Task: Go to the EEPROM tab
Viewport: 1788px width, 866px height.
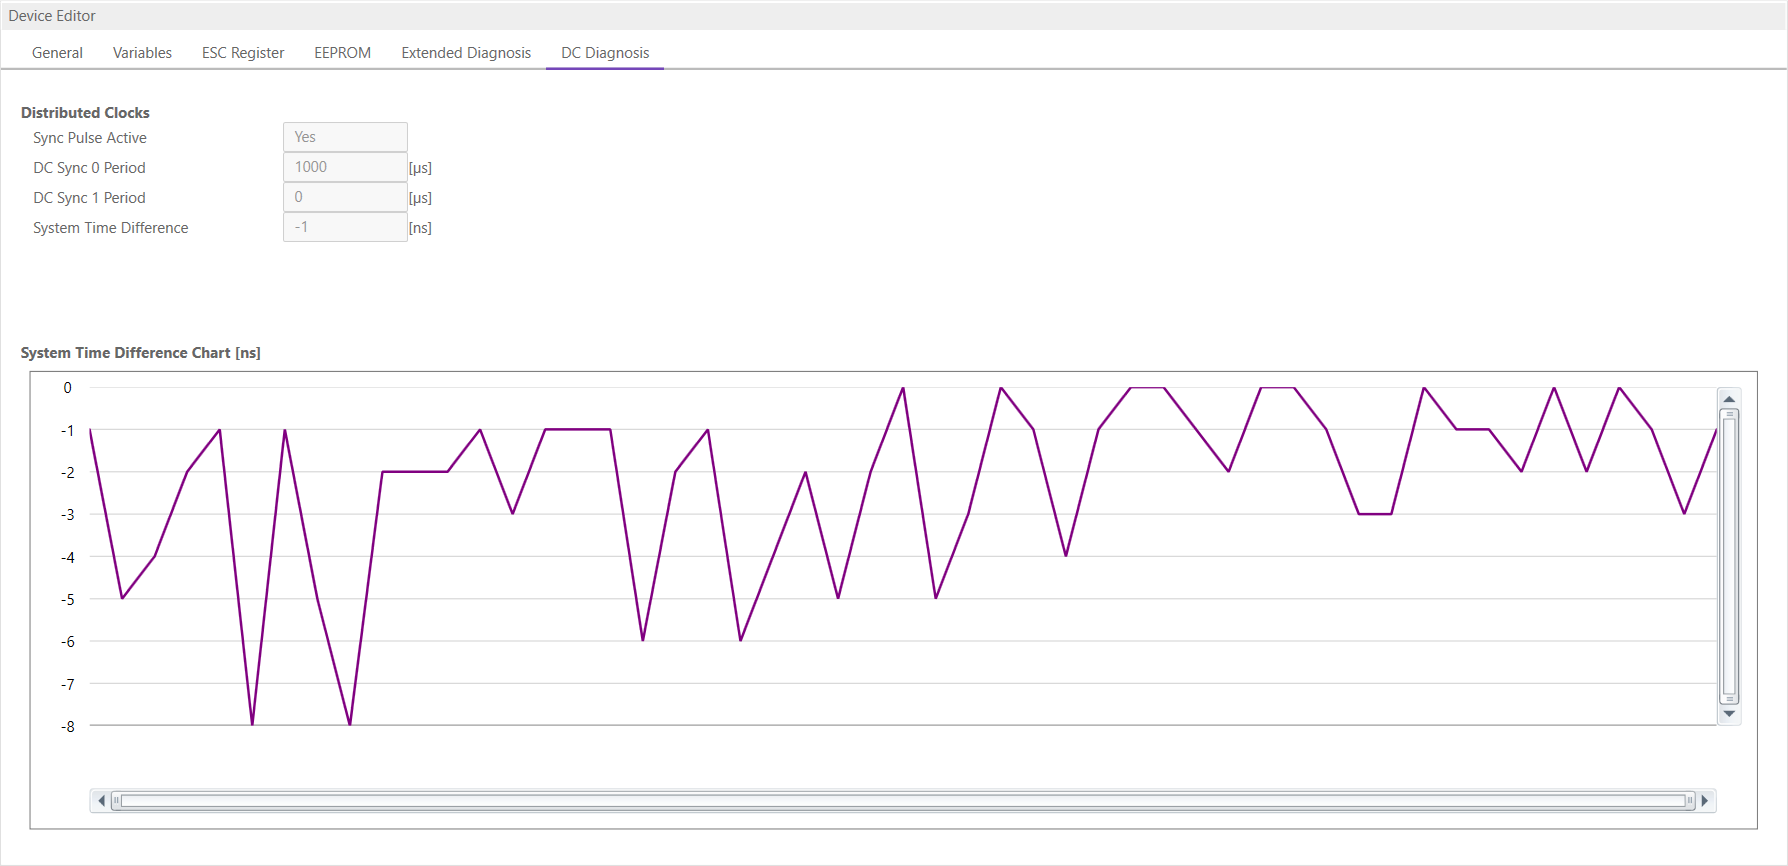Action: pos(342,53)
